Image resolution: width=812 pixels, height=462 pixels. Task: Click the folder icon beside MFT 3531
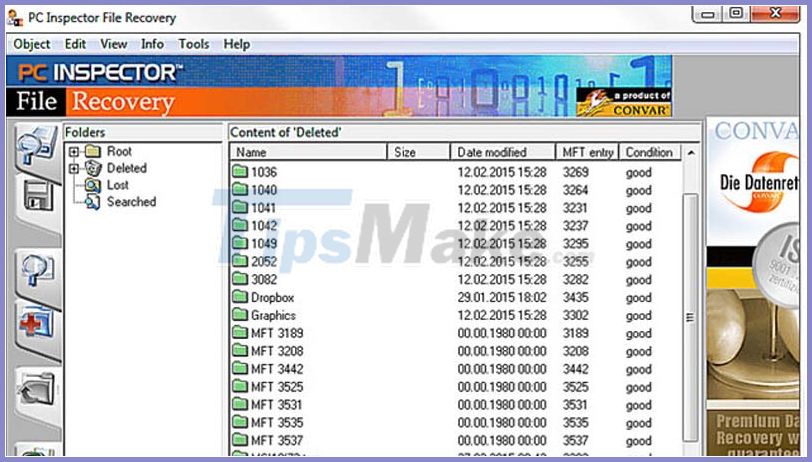point(240,404)
